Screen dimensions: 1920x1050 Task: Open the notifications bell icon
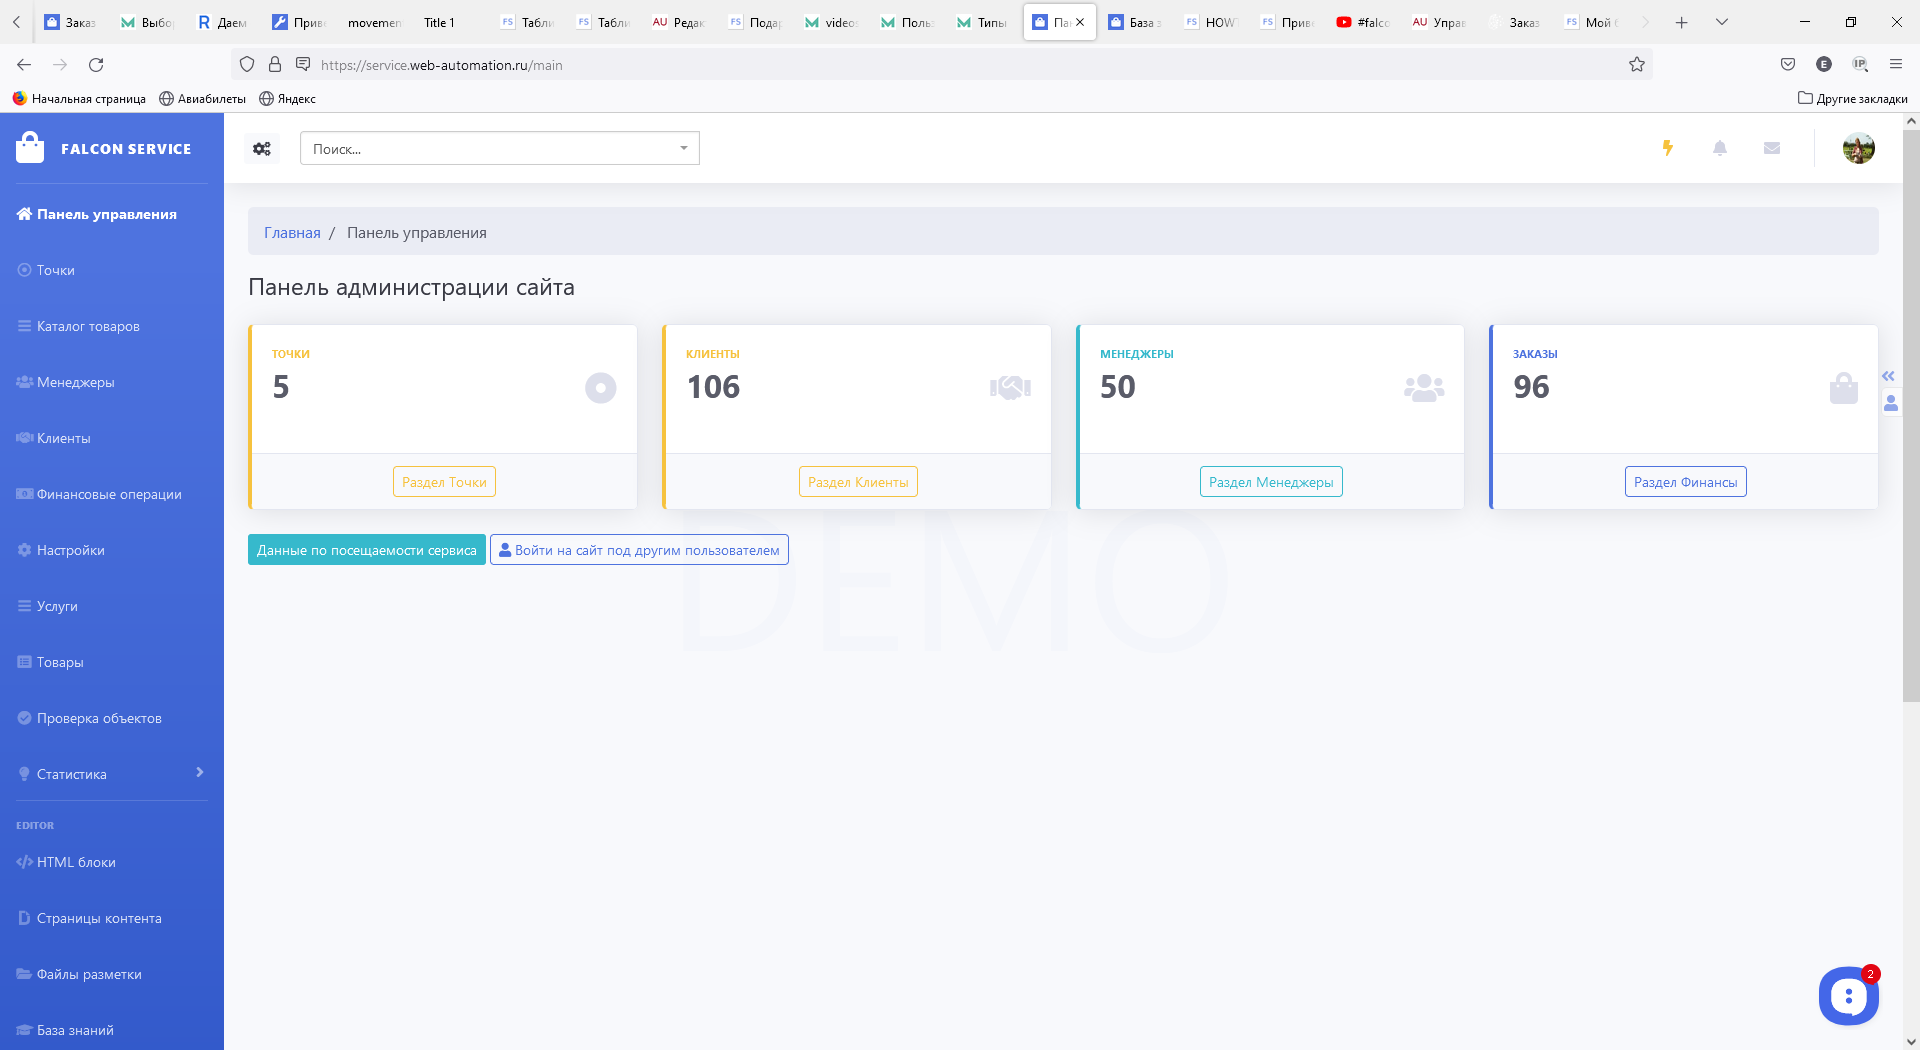point(1720,148)
